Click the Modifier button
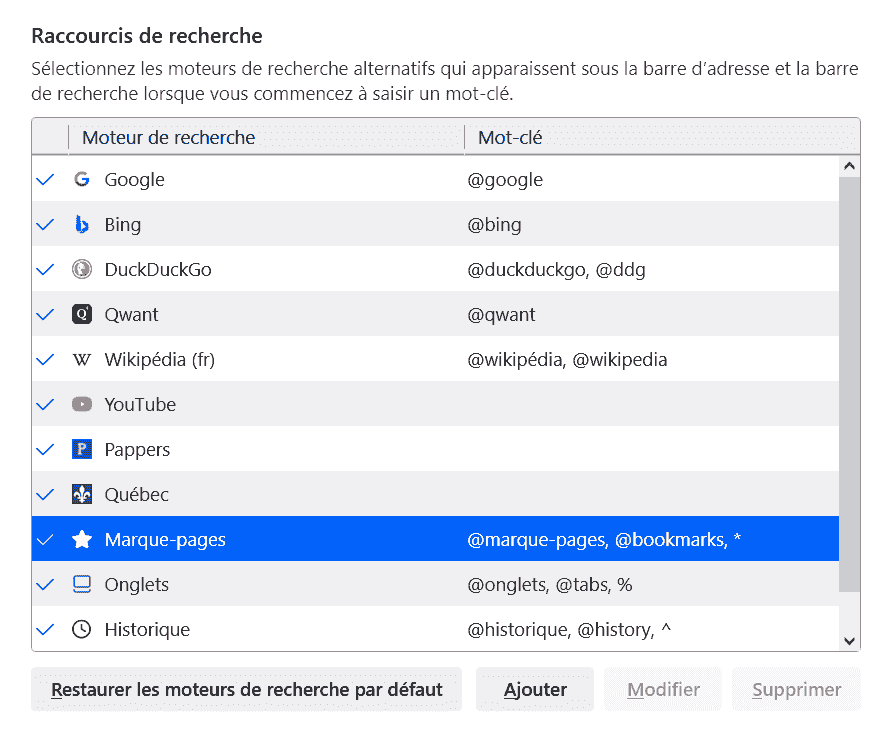Screen dimensions: 890x729 tap(663, 689)
